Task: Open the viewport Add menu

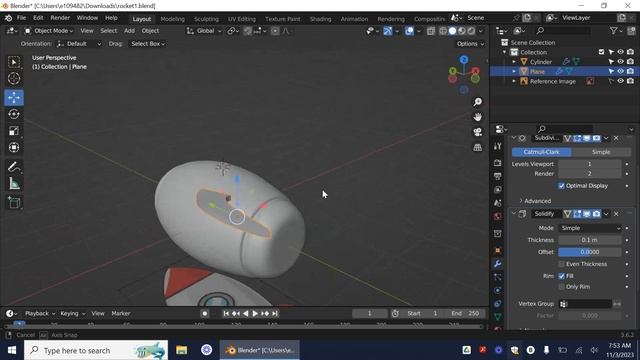Action: 129,31
